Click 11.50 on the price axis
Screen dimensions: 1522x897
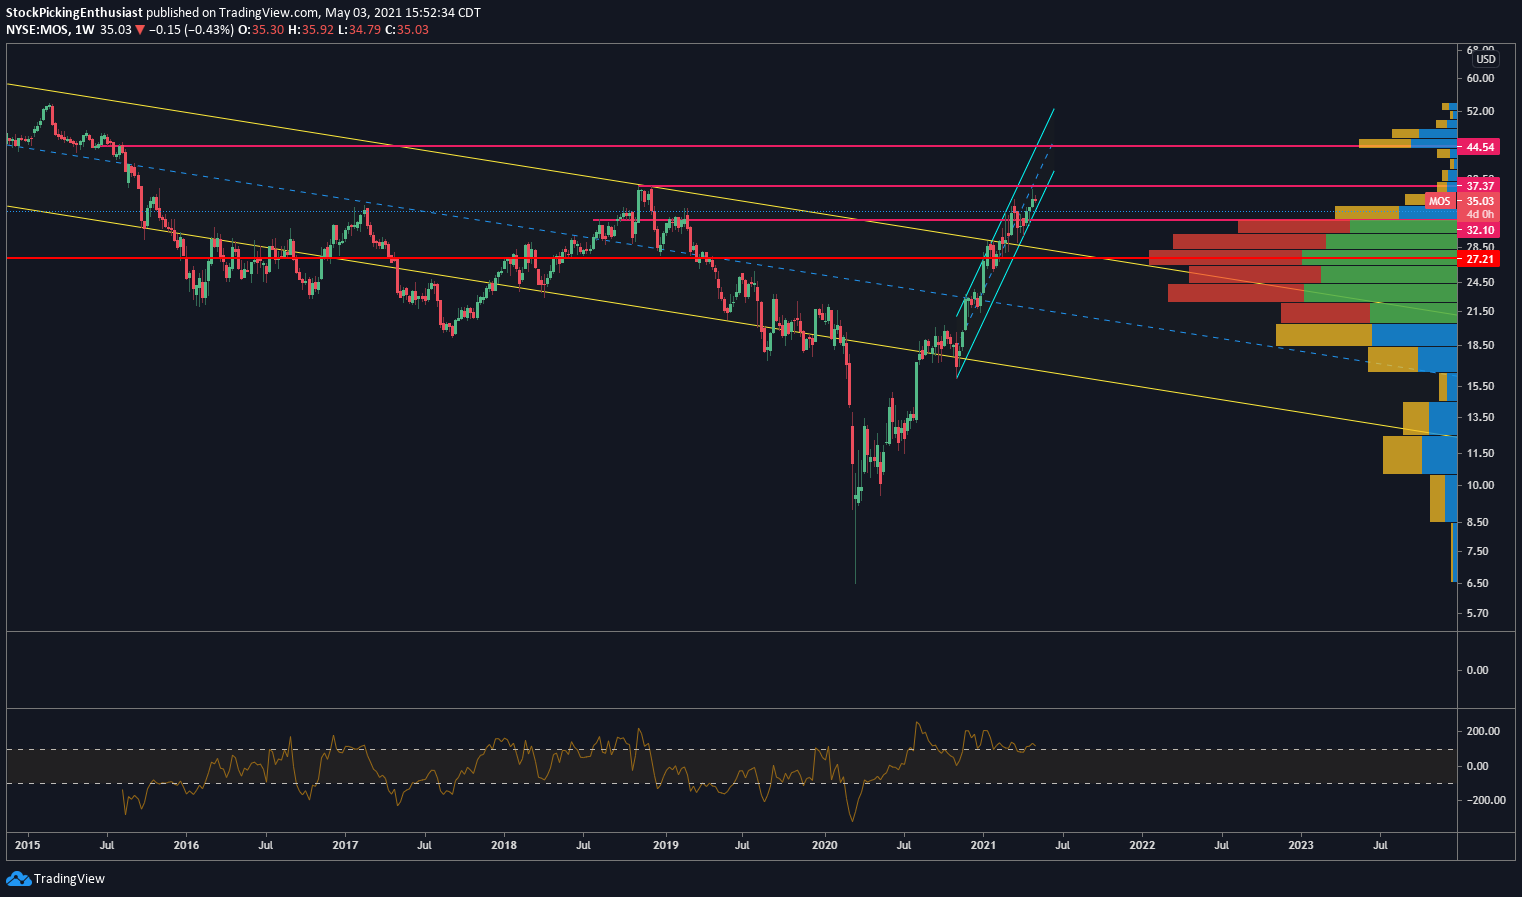coord(1480,453)
